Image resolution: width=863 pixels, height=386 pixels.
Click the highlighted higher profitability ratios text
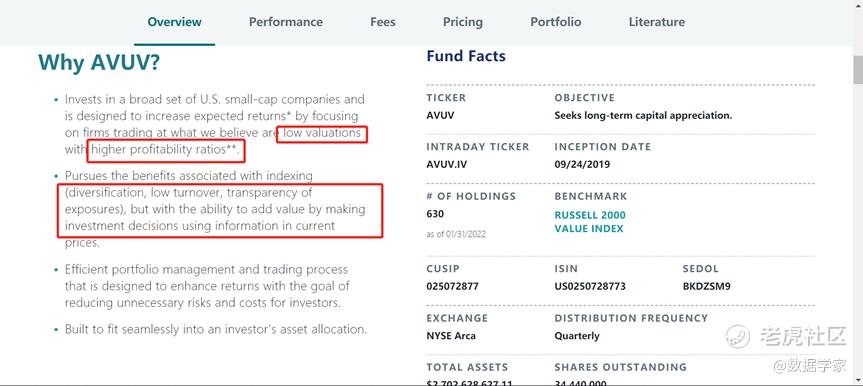pyautogui.click(x=166, y=149)
